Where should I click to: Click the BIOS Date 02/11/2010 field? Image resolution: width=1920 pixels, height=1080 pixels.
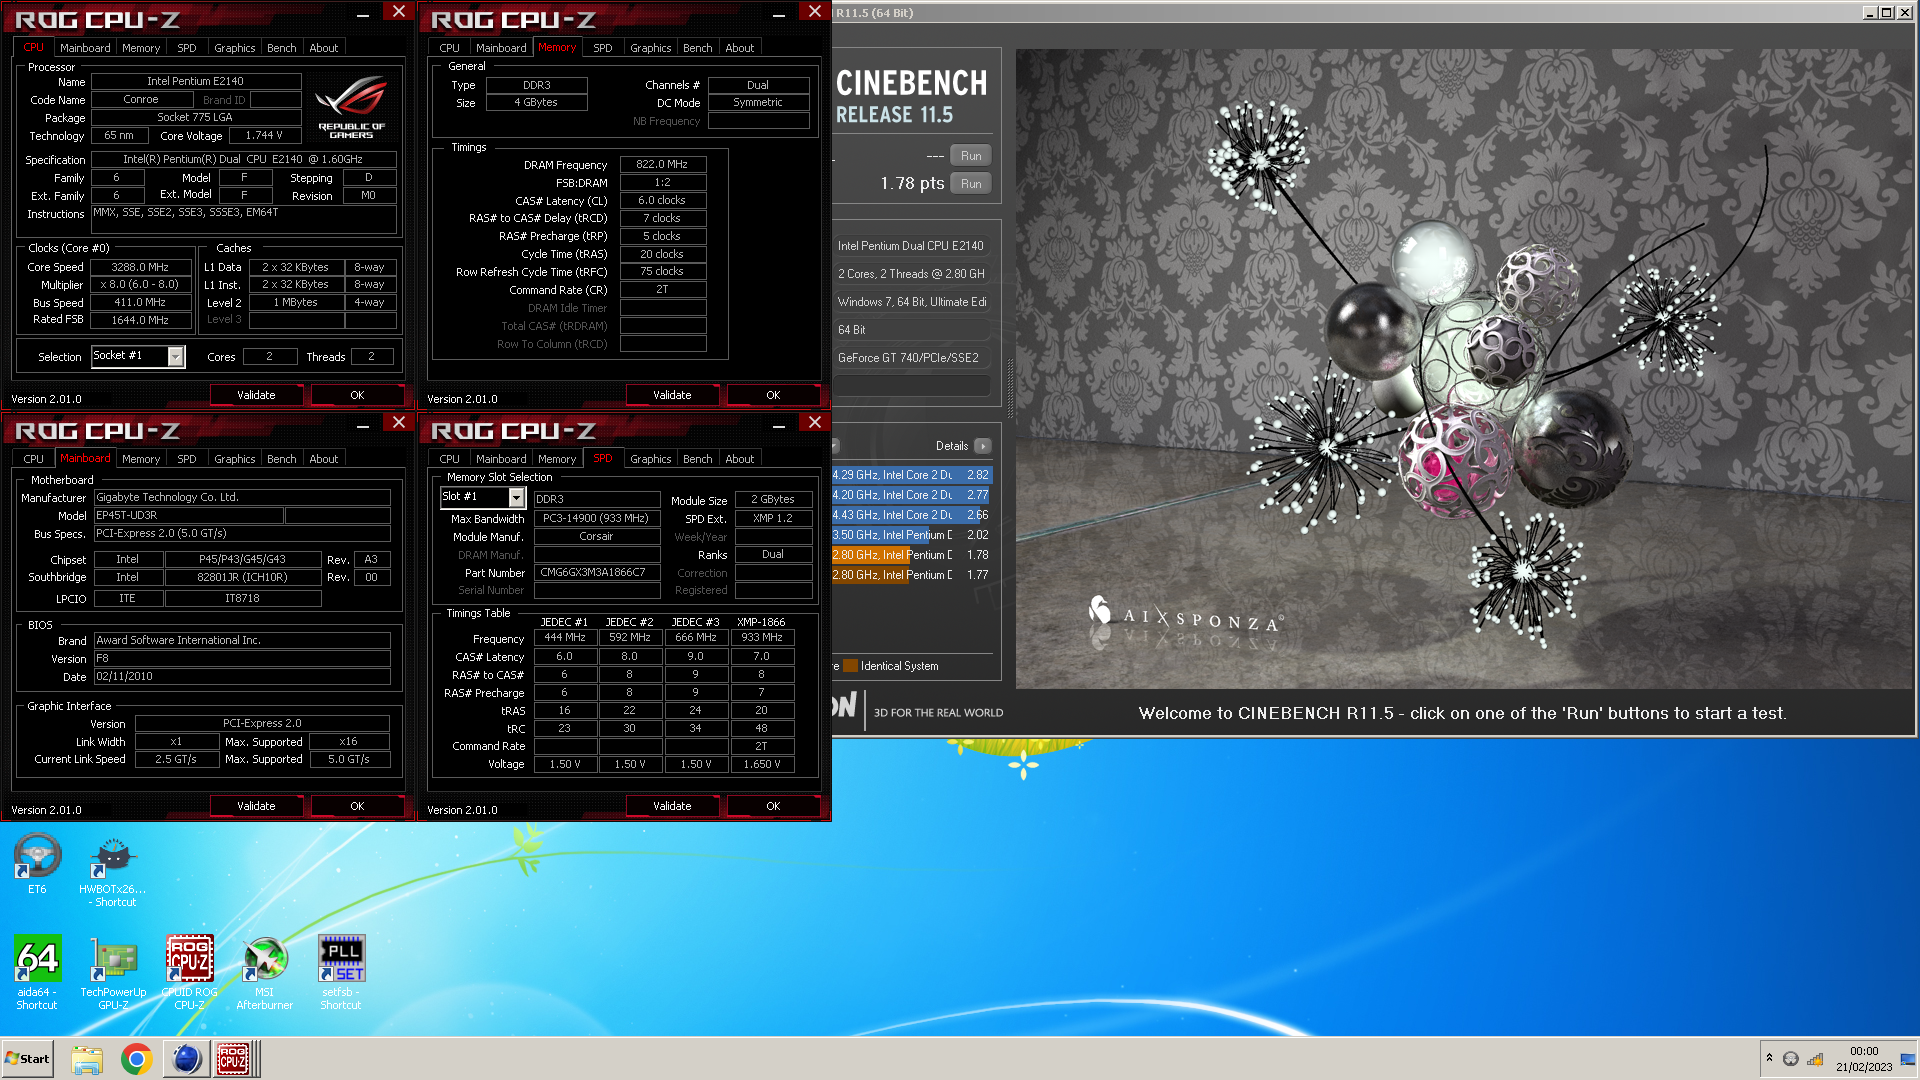click(x=242, y=677)
